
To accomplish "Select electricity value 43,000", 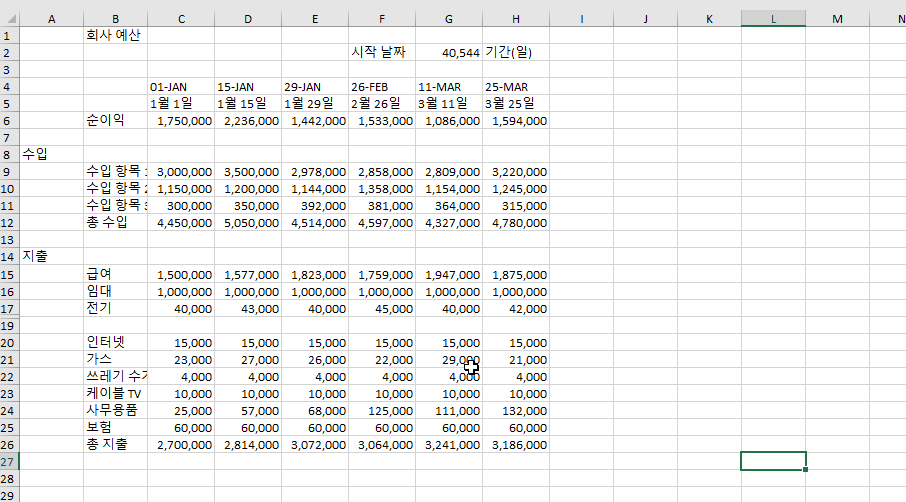I will click(x=248, y=308).
